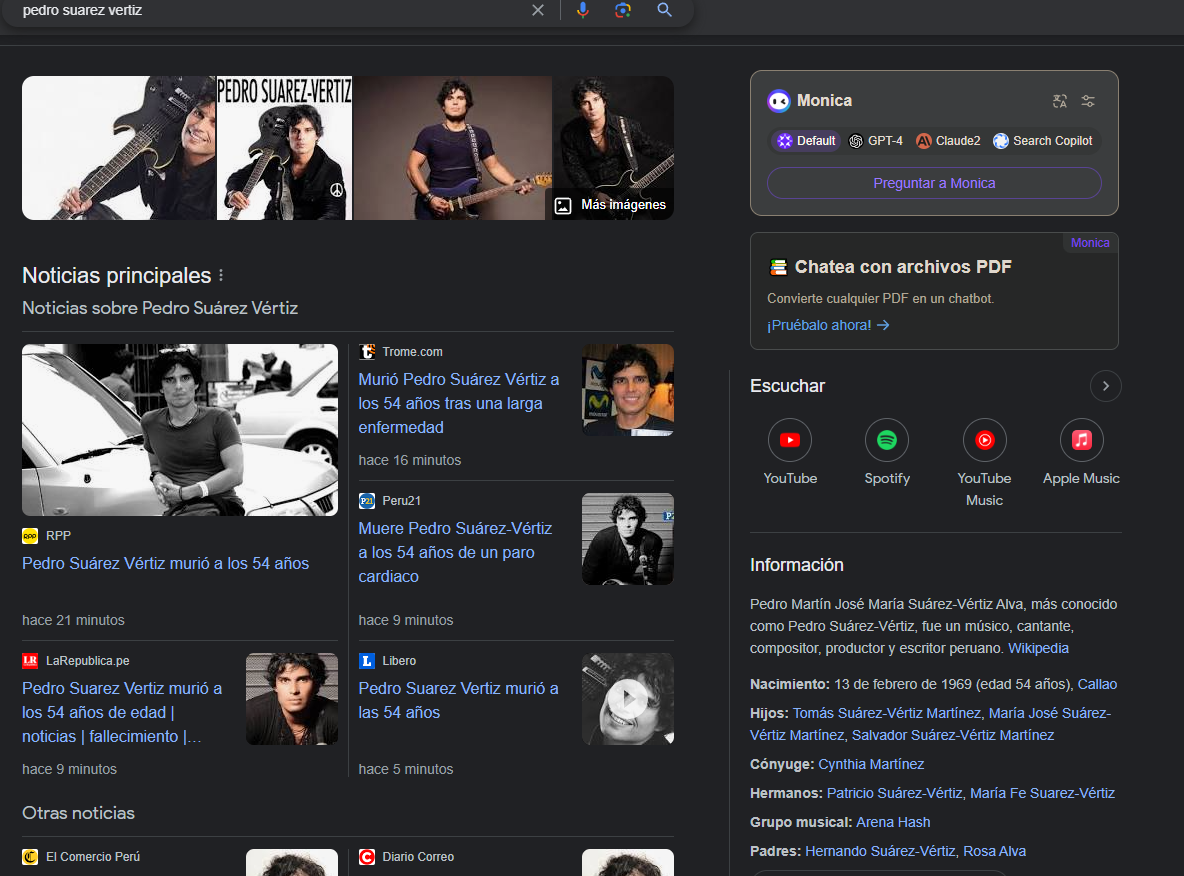Open Libero headline murió a las 54 años
Screen dimensions: 1184x876
click(x=458, y=700)
